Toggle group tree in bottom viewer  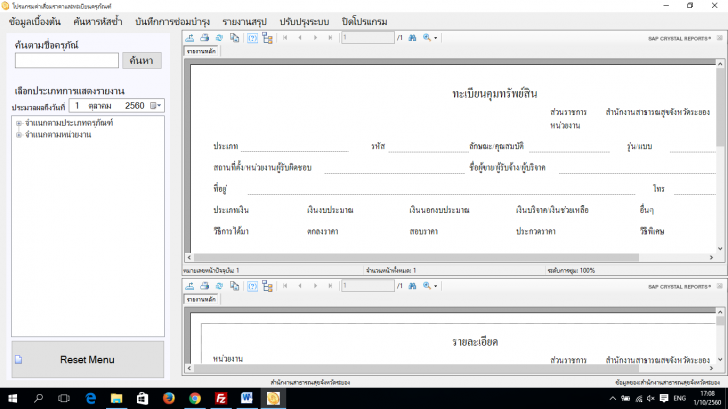click(267, 286)
